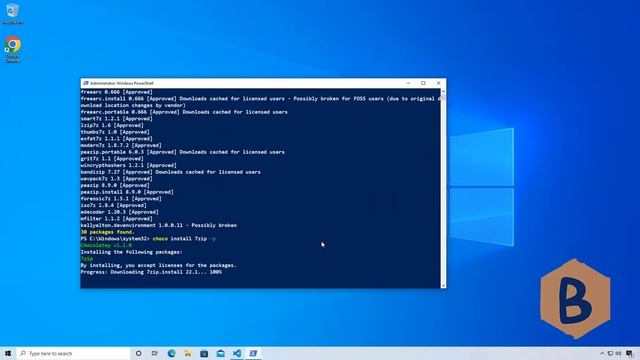Click the 'Progress: Downloading 7zip.install' line
640x360 pixels.
151,272
